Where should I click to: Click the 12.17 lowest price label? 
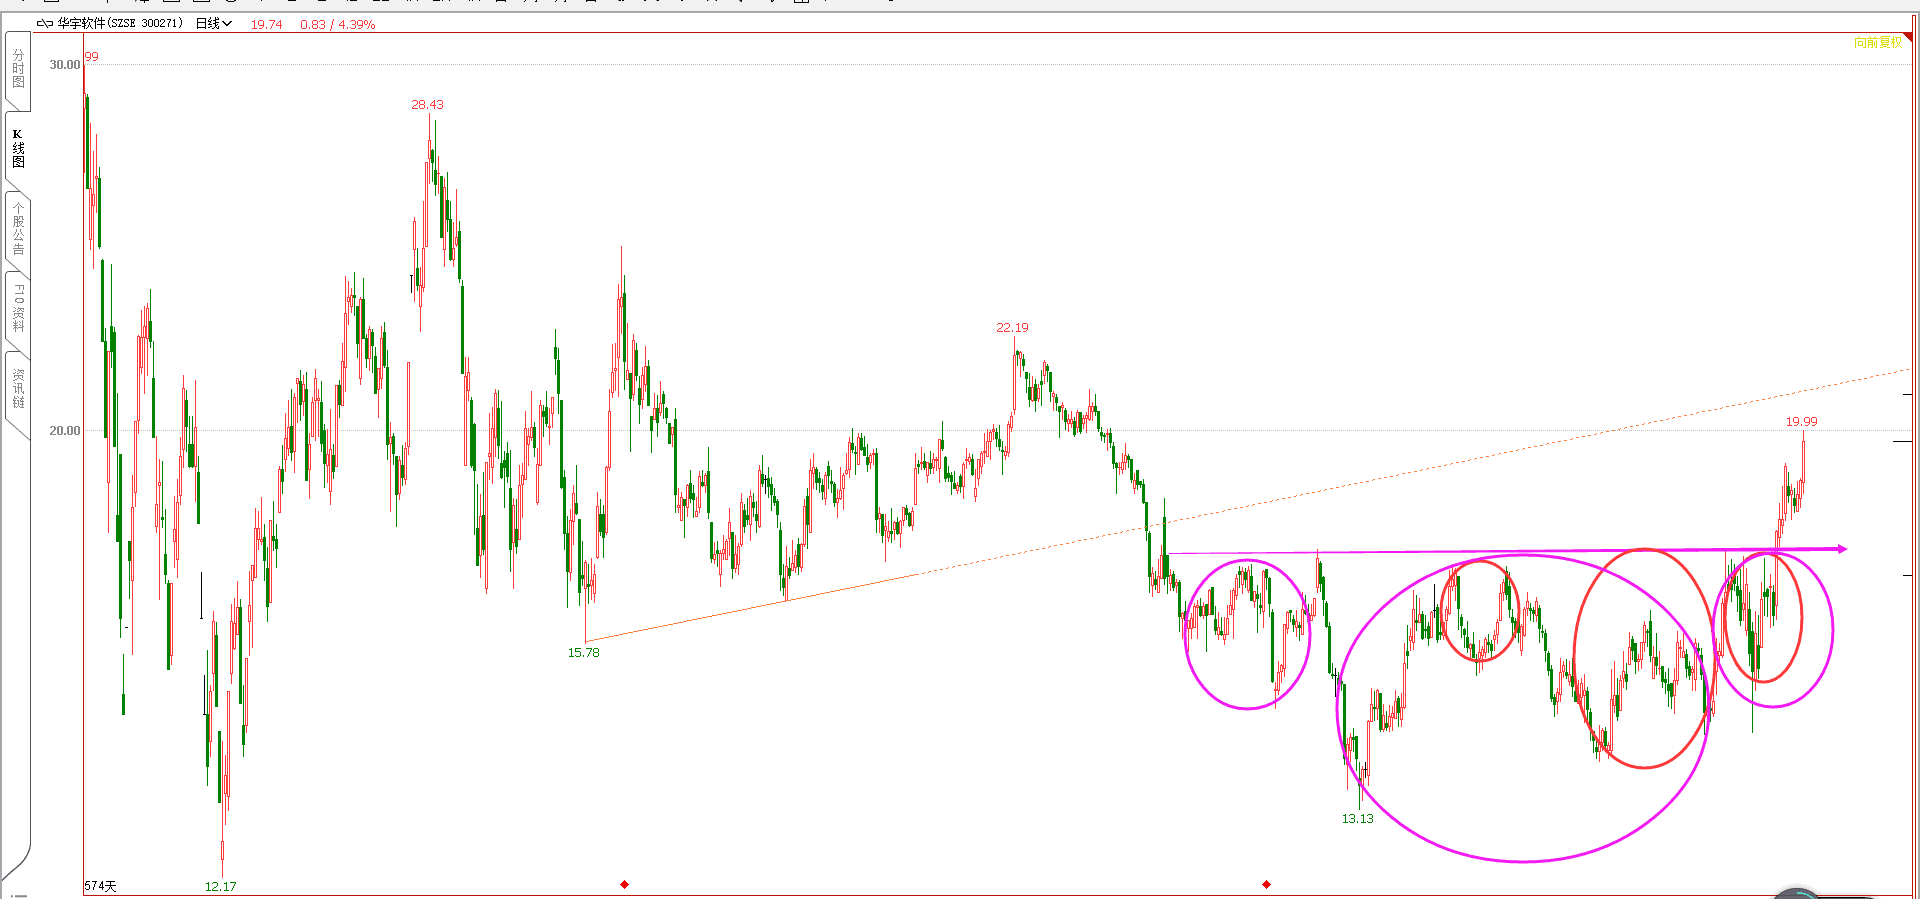tap(221, 887)
